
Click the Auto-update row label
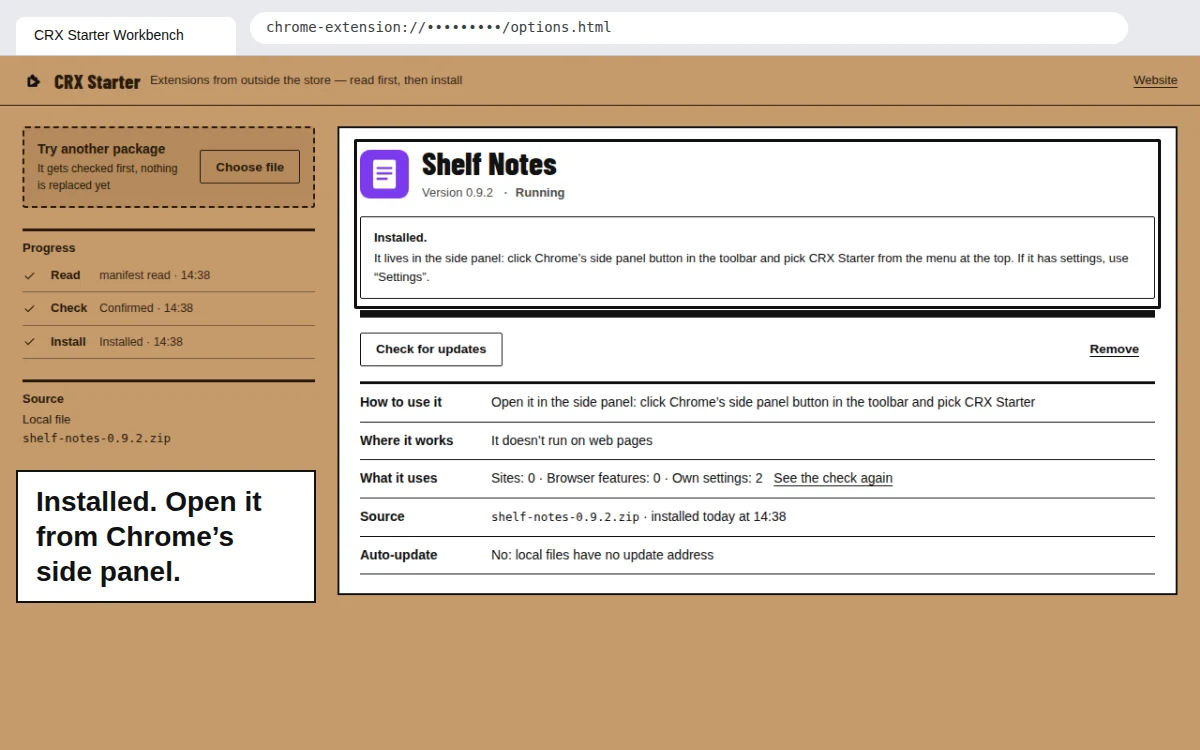(x=399, y=555)
